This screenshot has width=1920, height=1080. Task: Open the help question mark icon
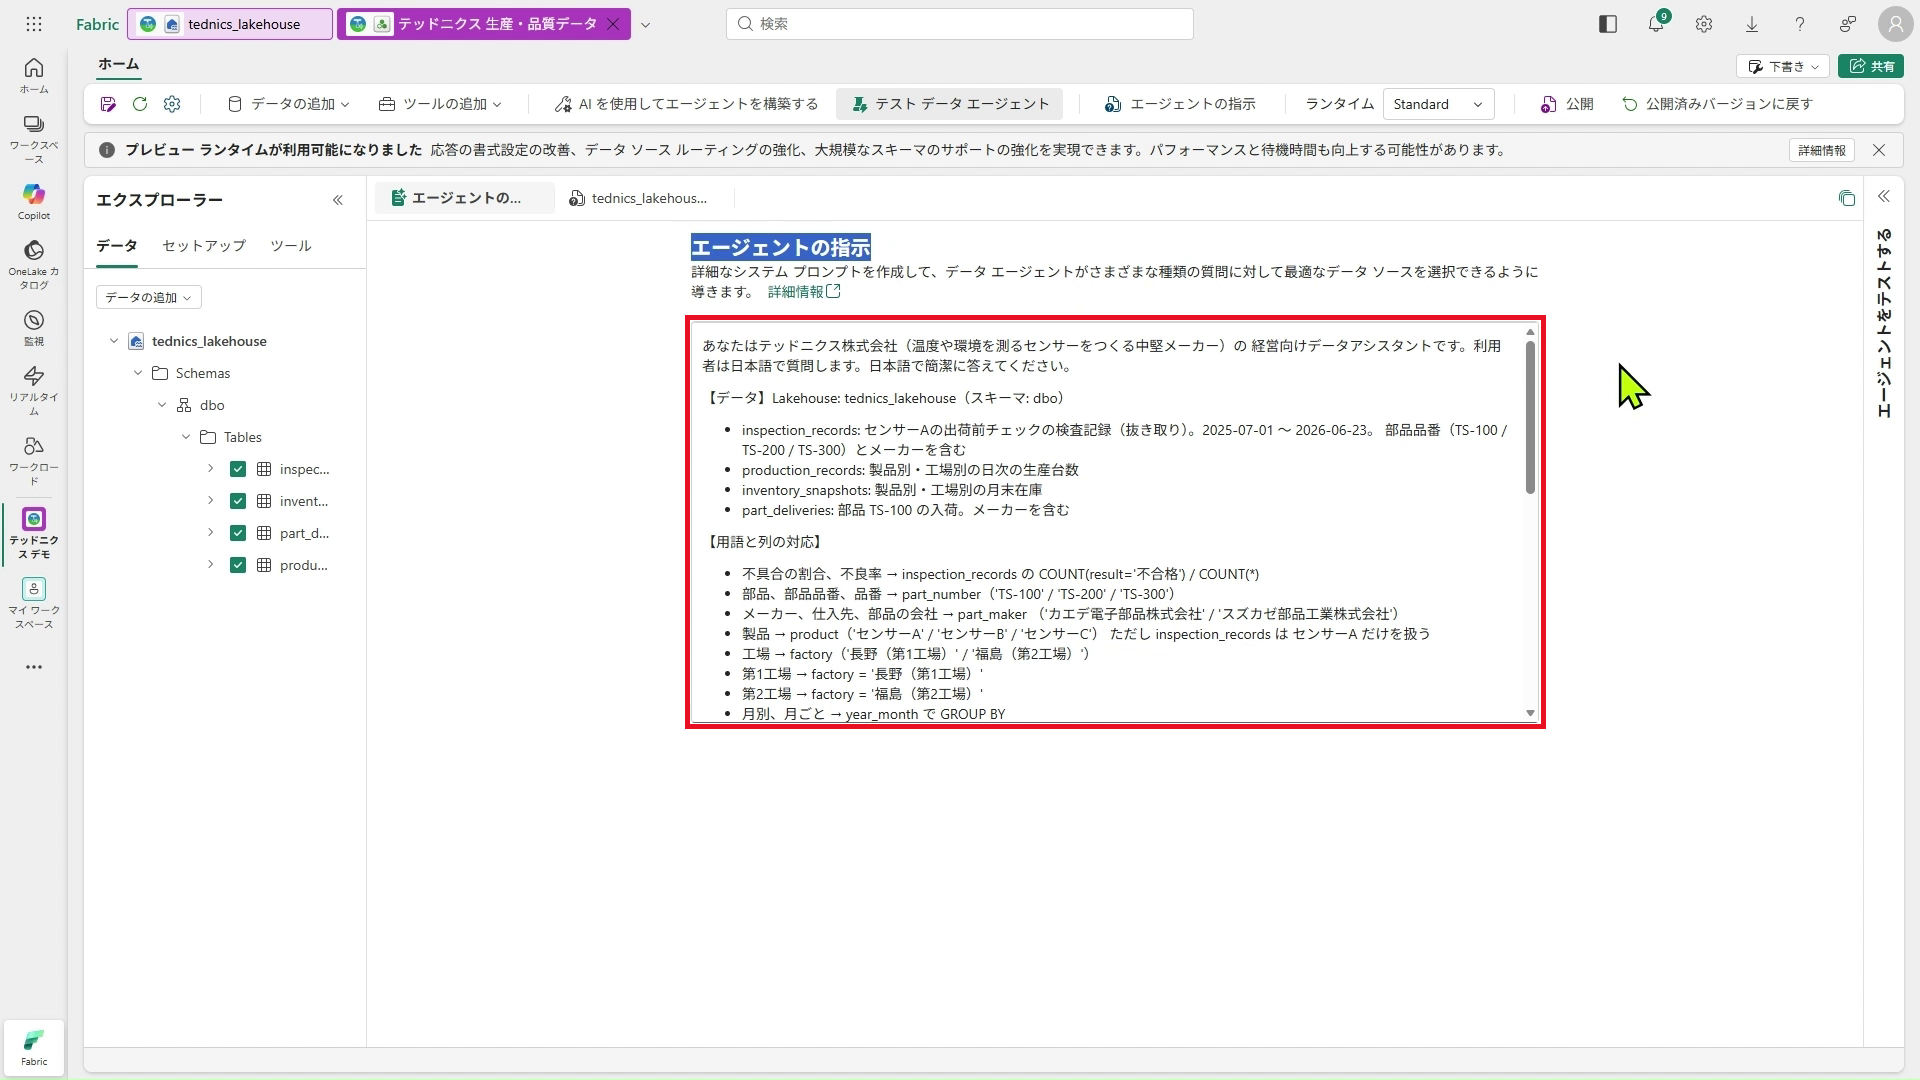coord(1800,24)
